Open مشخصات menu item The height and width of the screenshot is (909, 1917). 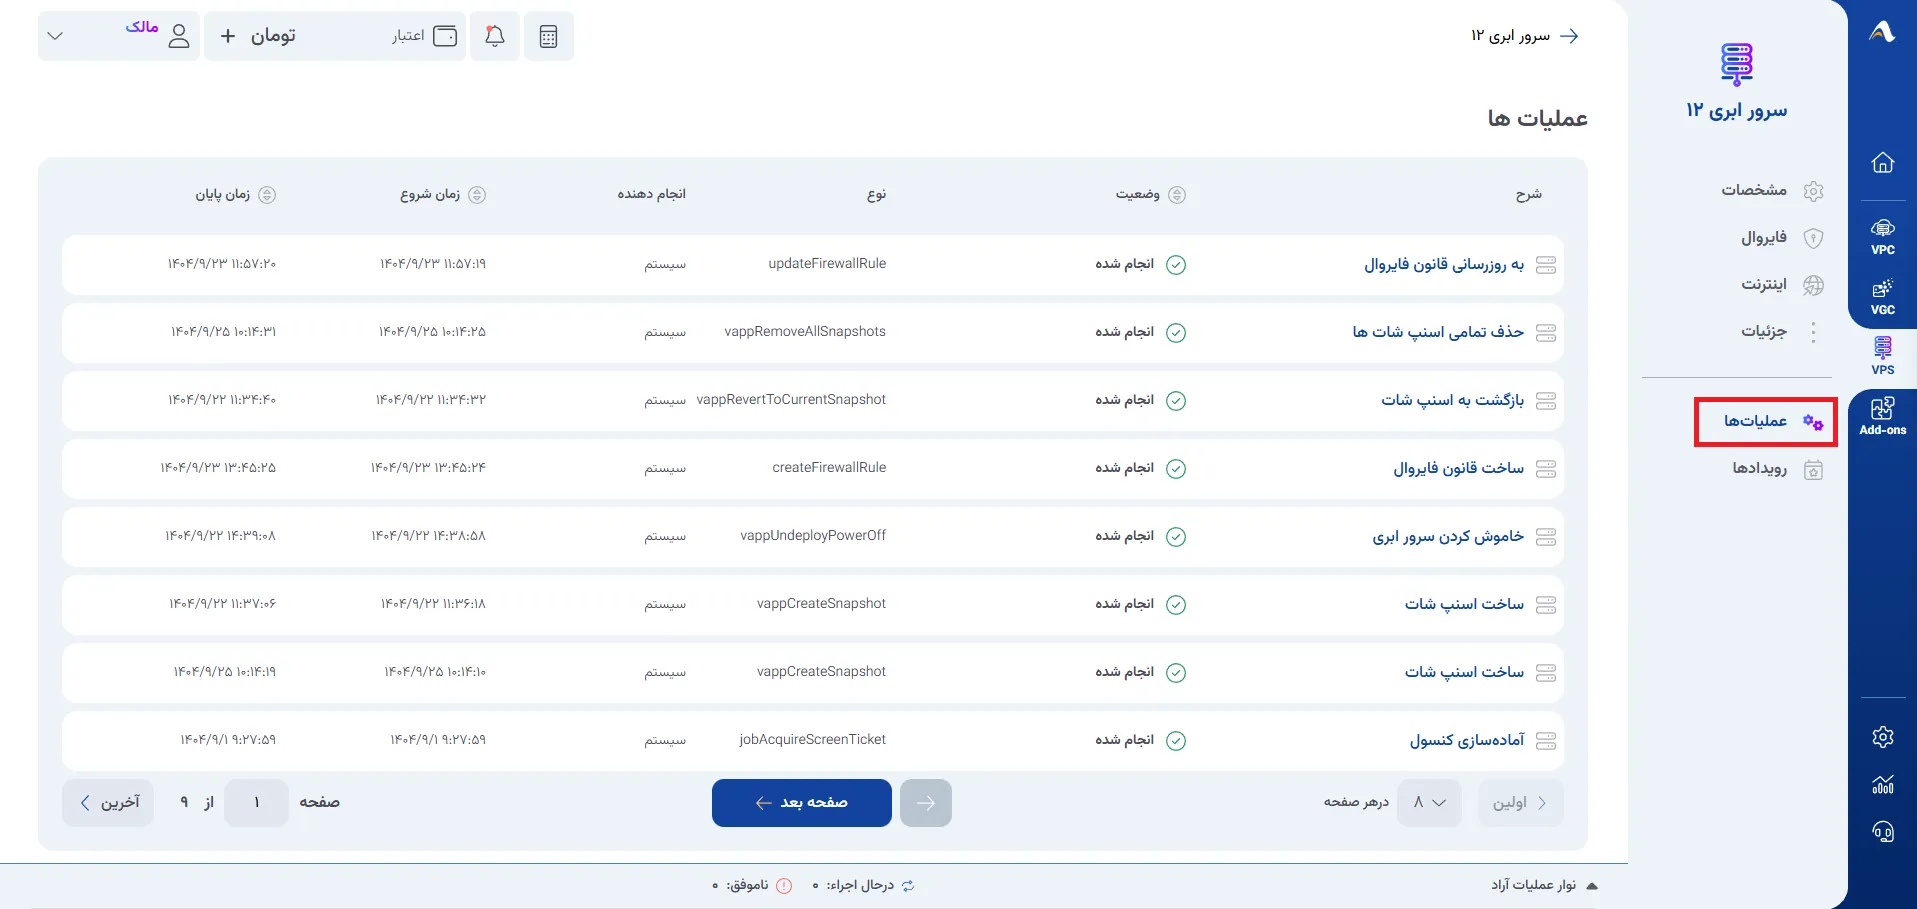[1772, 190]
